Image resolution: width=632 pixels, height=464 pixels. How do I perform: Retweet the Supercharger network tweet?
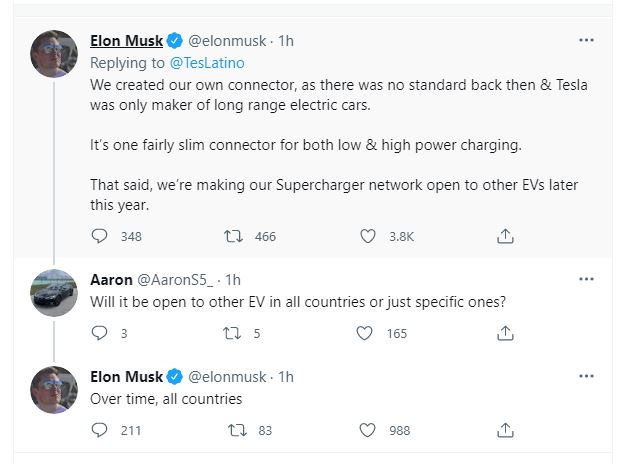click(x=239, y=237)
